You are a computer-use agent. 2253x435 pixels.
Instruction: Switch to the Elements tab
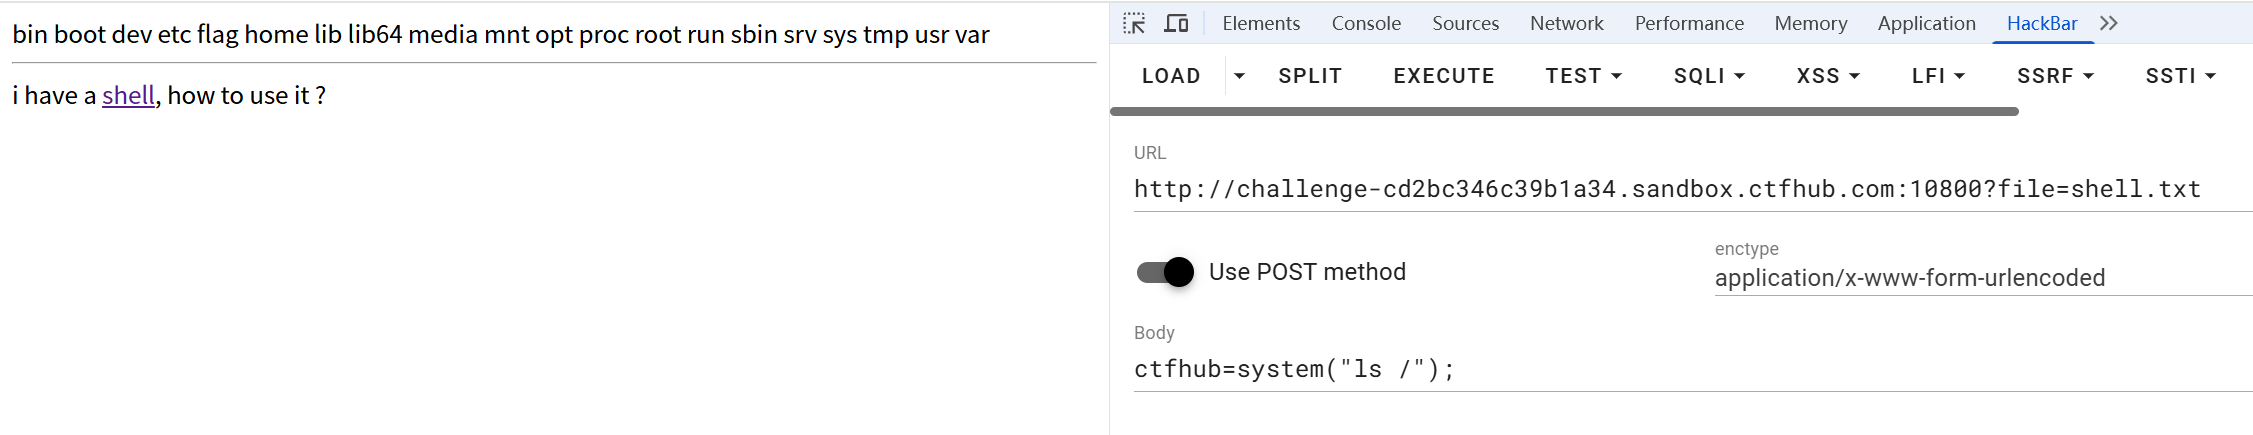click(x=1261, y=23)
